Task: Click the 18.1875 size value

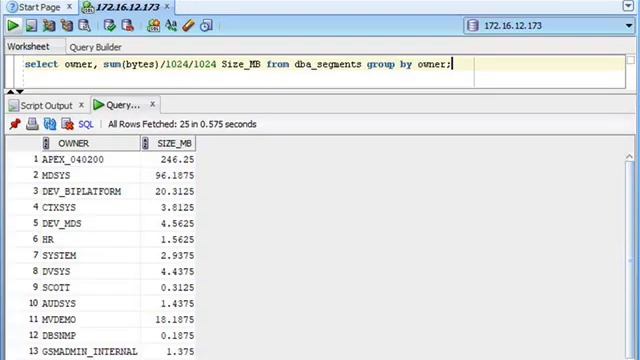Action: [x=174, y=320]
